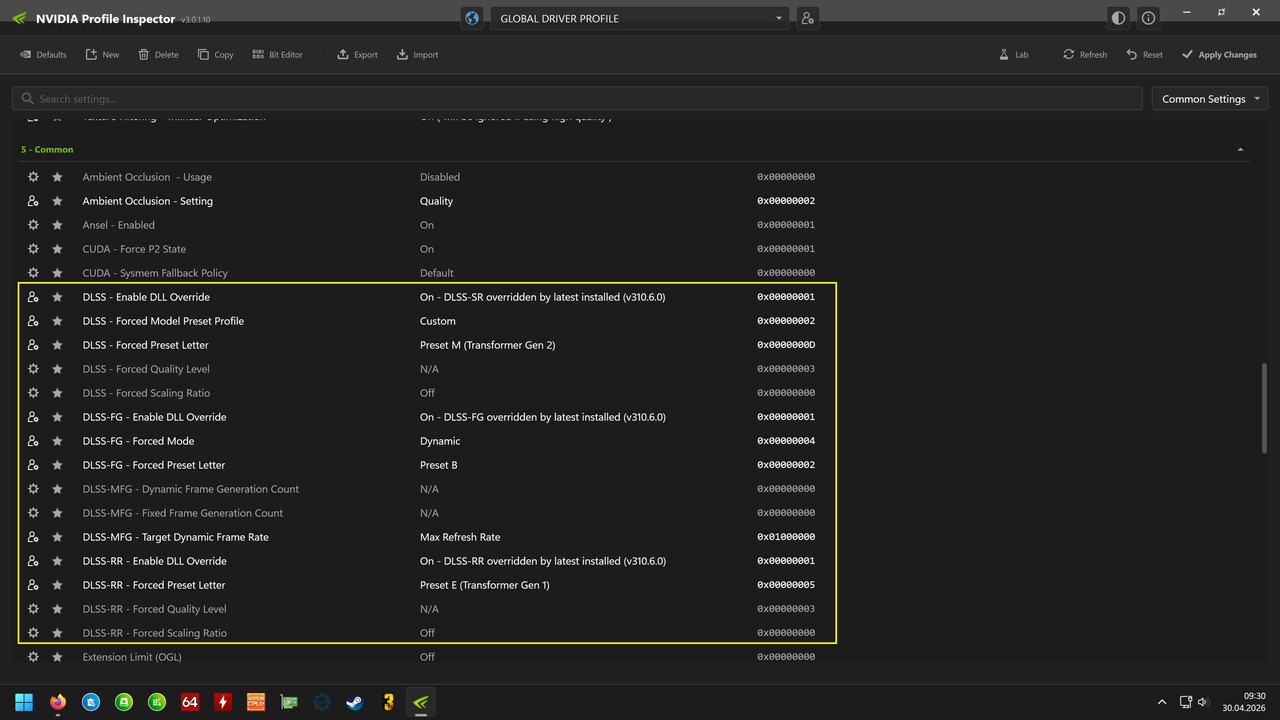
Task: Click the Search settings input field
Action: click(x=577, y=99)
